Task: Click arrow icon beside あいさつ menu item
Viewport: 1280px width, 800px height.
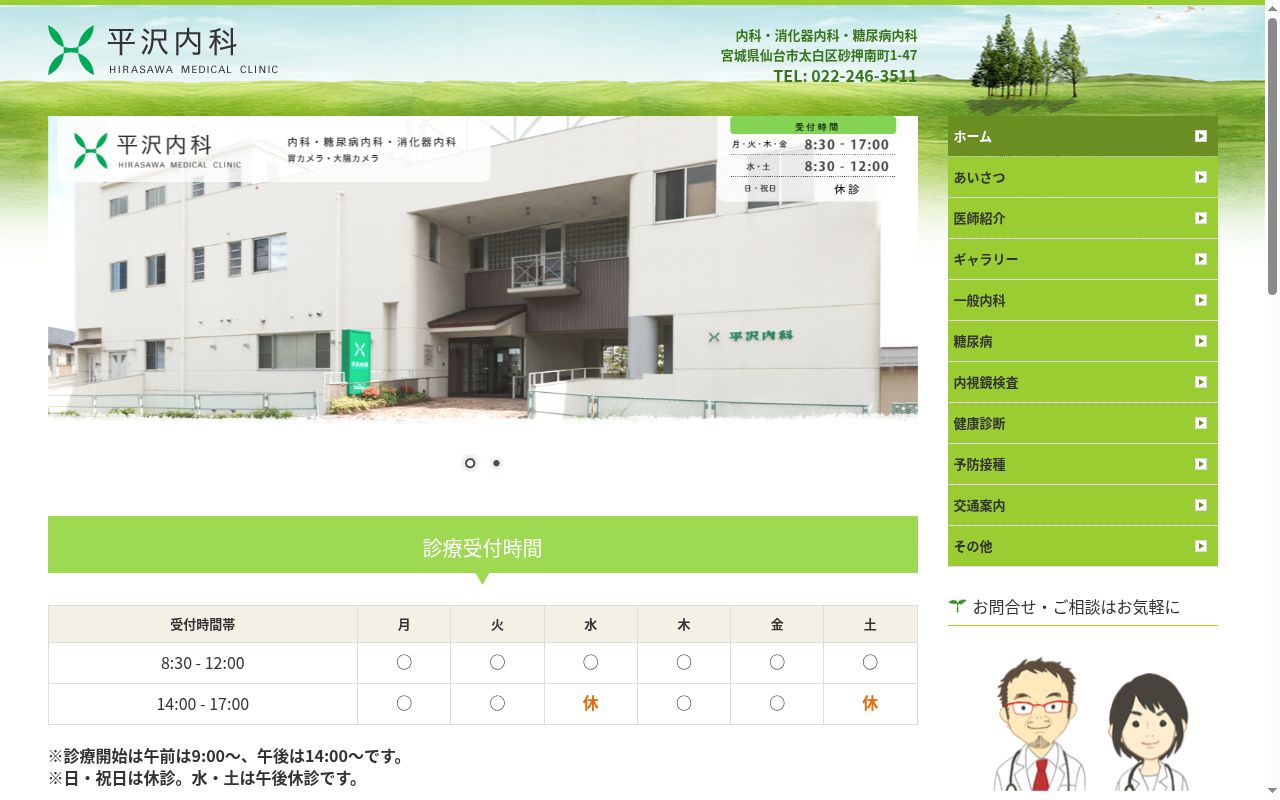Action: pos(1201,177)
